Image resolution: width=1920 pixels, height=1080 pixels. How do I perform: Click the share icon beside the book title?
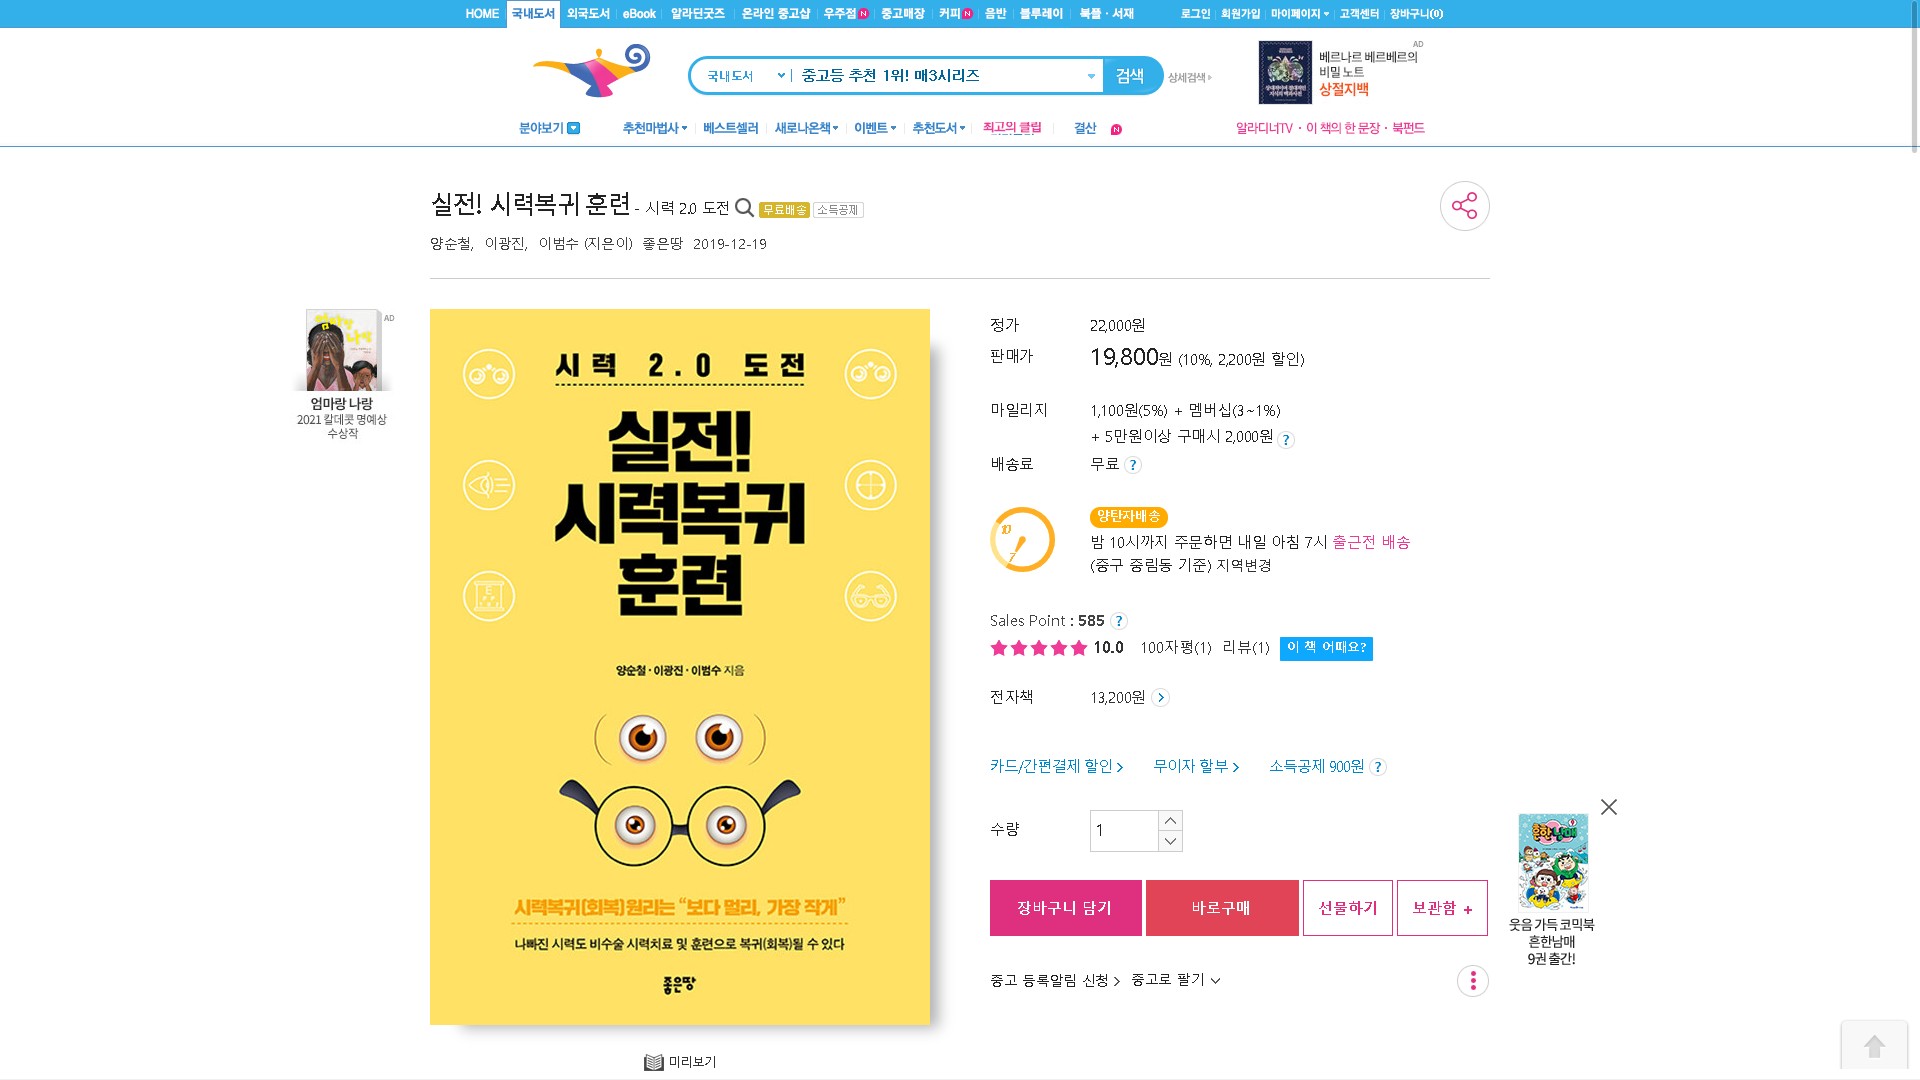[x=1464, y=206]
